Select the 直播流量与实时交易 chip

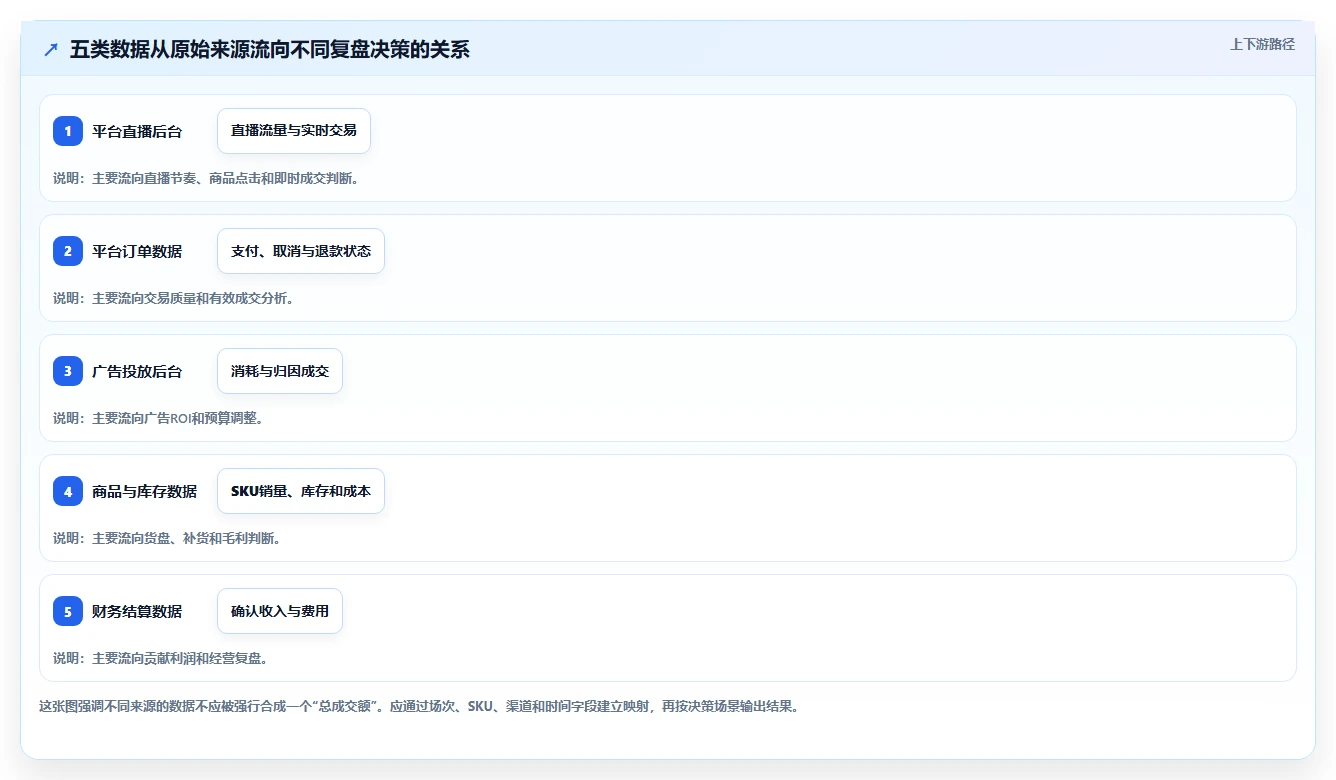click(x=294, y=131)
